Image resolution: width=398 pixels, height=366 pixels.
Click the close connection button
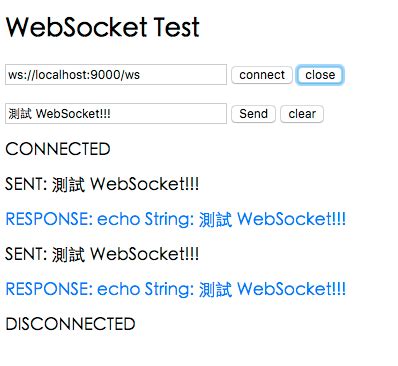tap(320, 75)
